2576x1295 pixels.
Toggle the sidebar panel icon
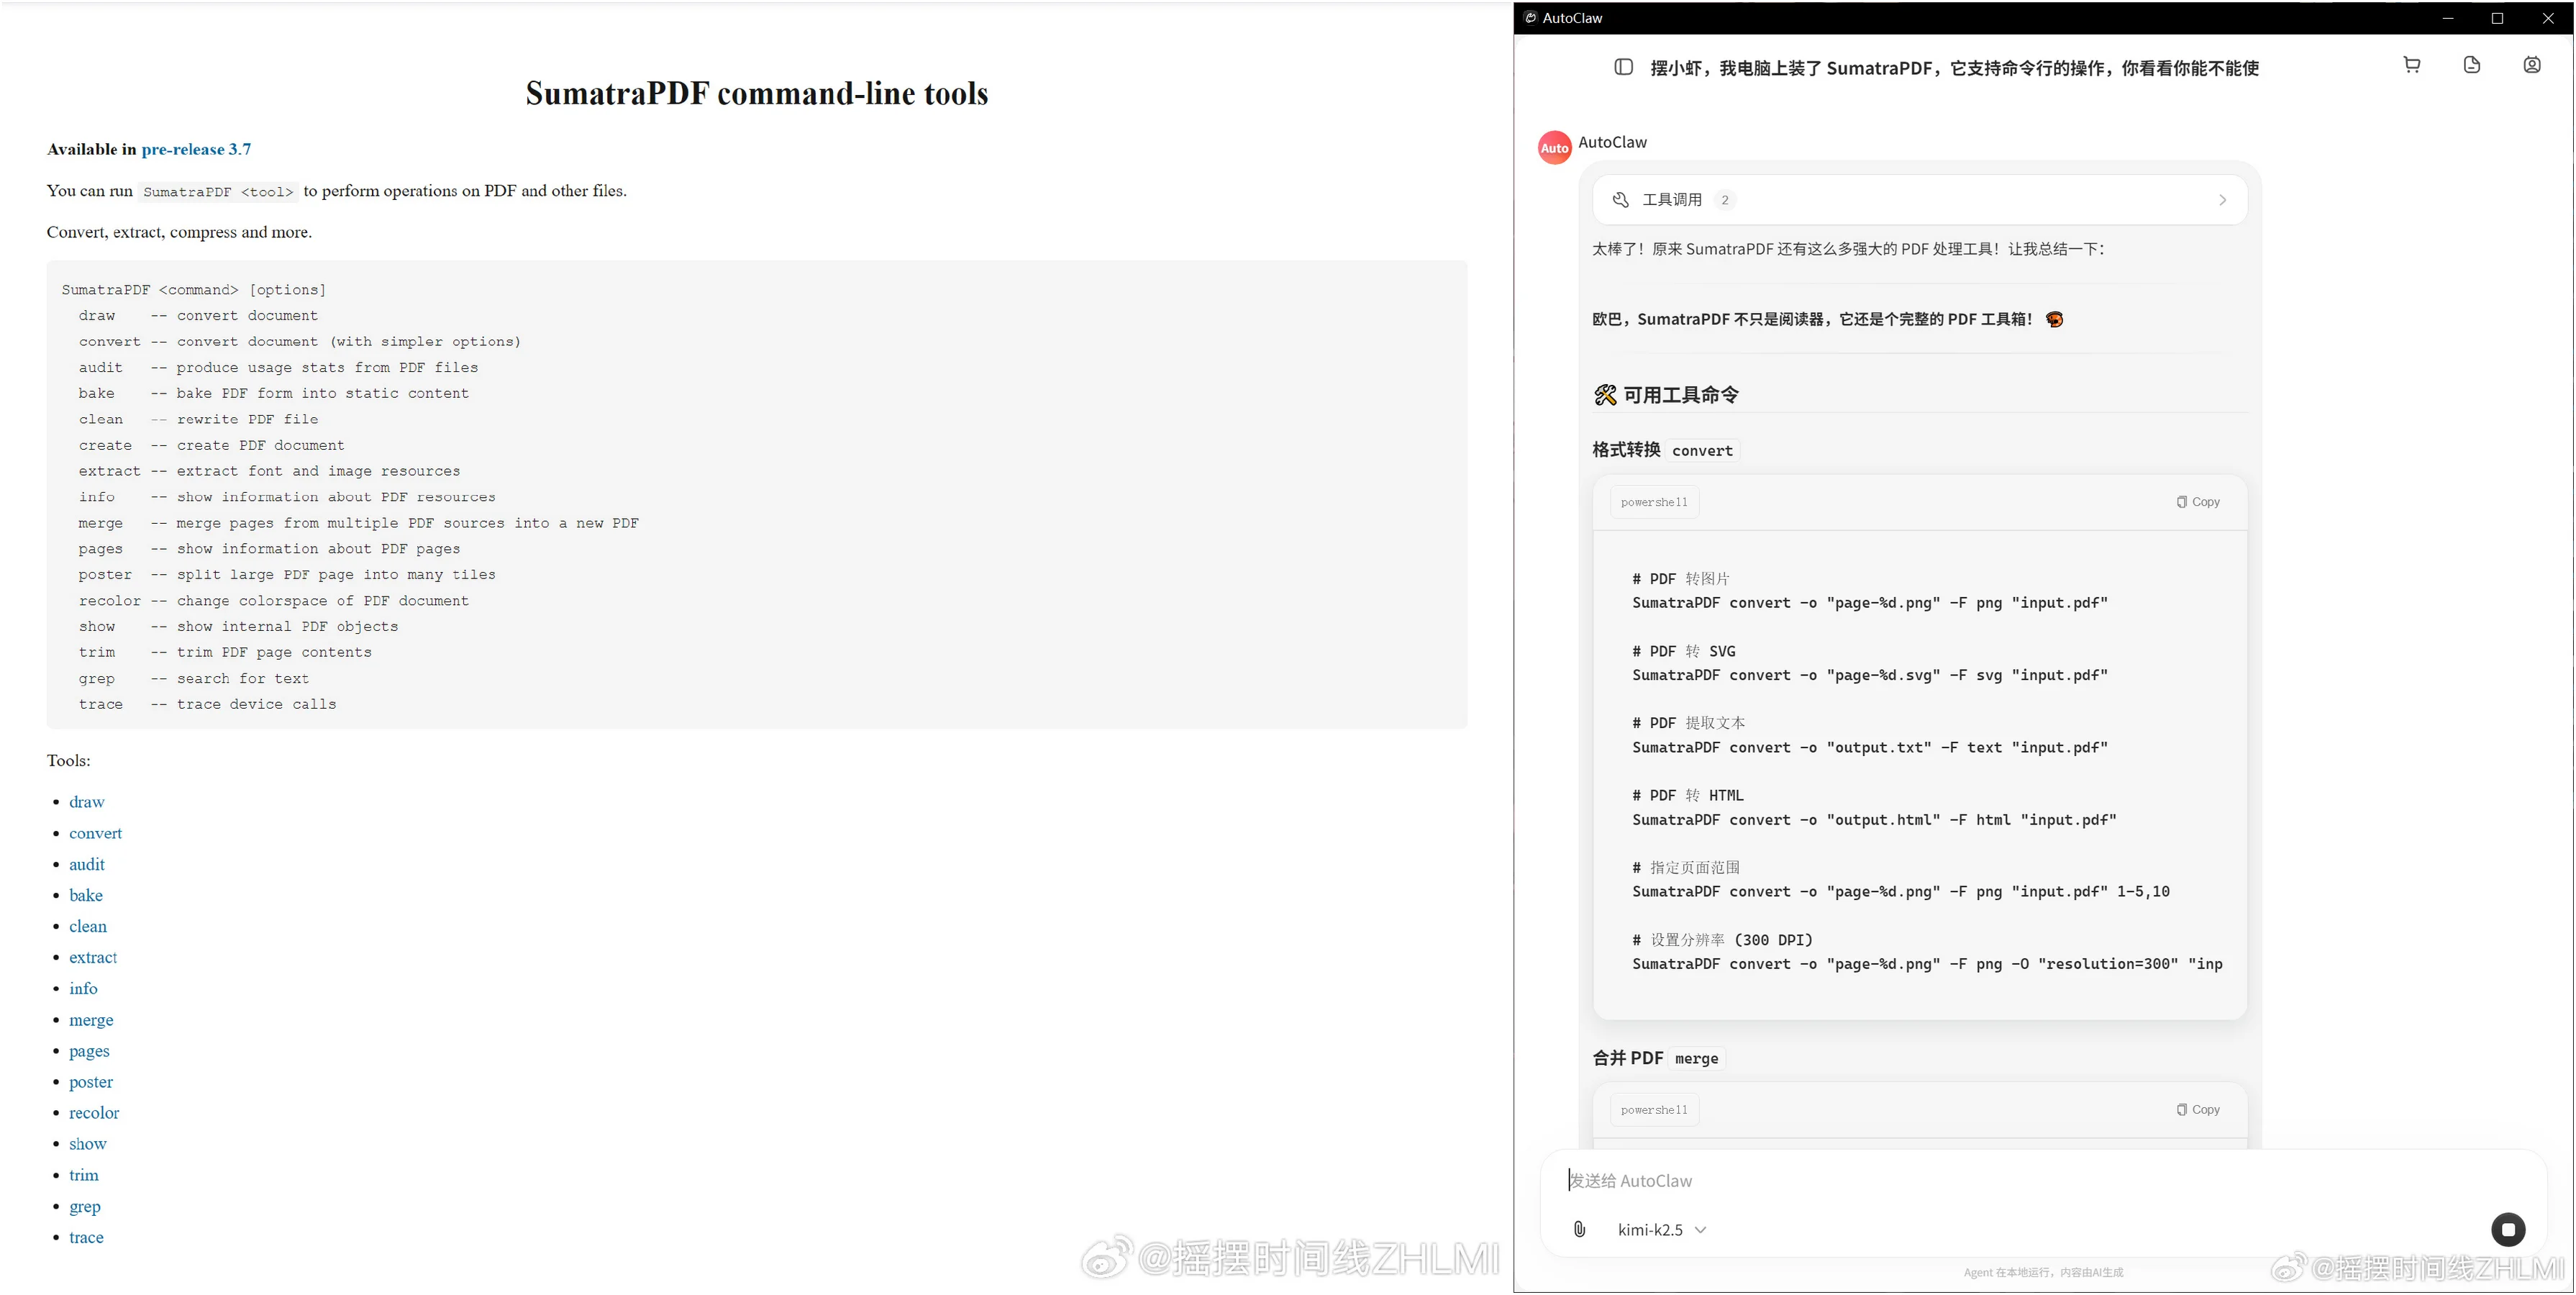[1623, 67]
